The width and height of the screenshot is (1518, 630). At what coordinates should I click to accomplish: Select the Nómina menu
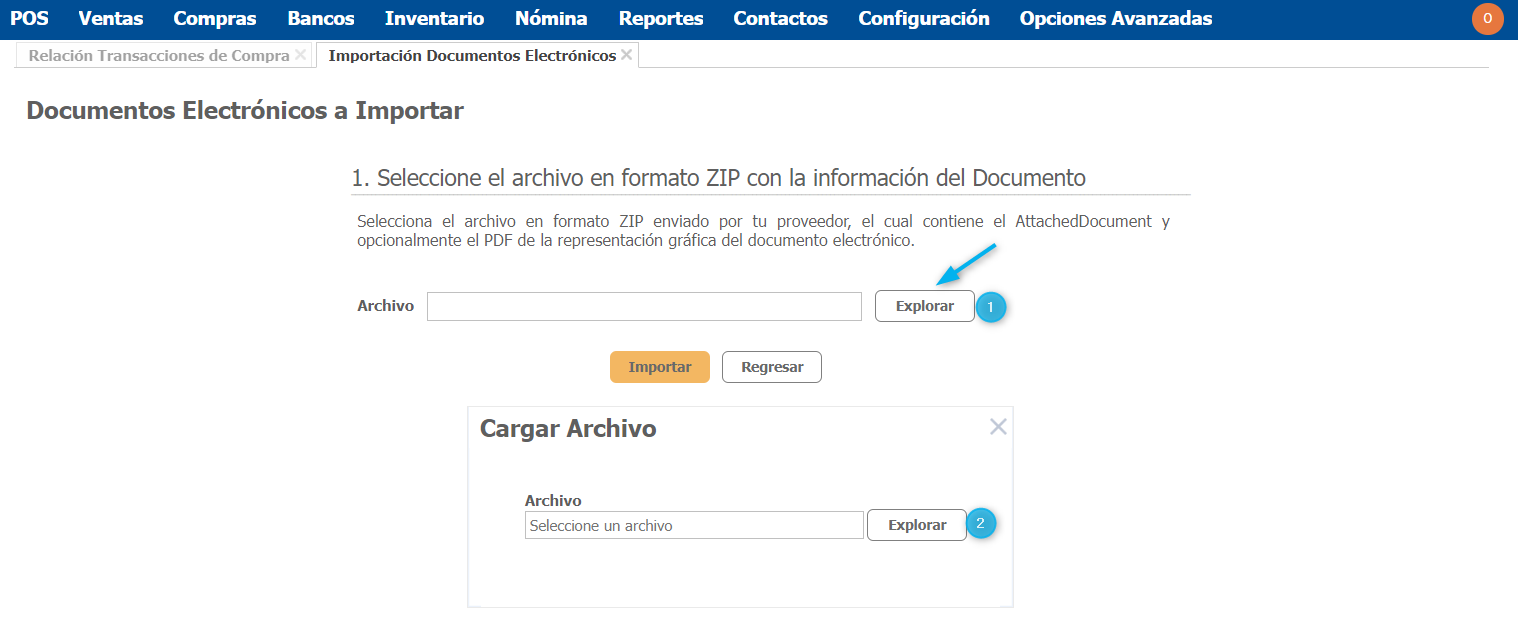(x=551, y=19)
